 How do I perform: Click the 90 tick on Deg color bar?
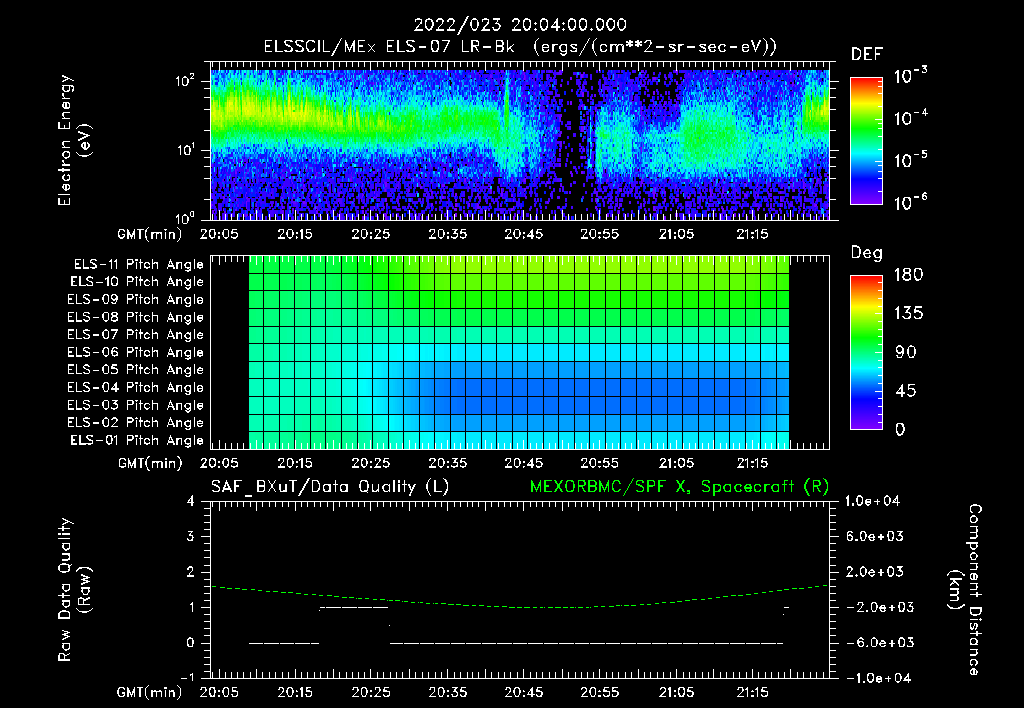pos(906,352)
